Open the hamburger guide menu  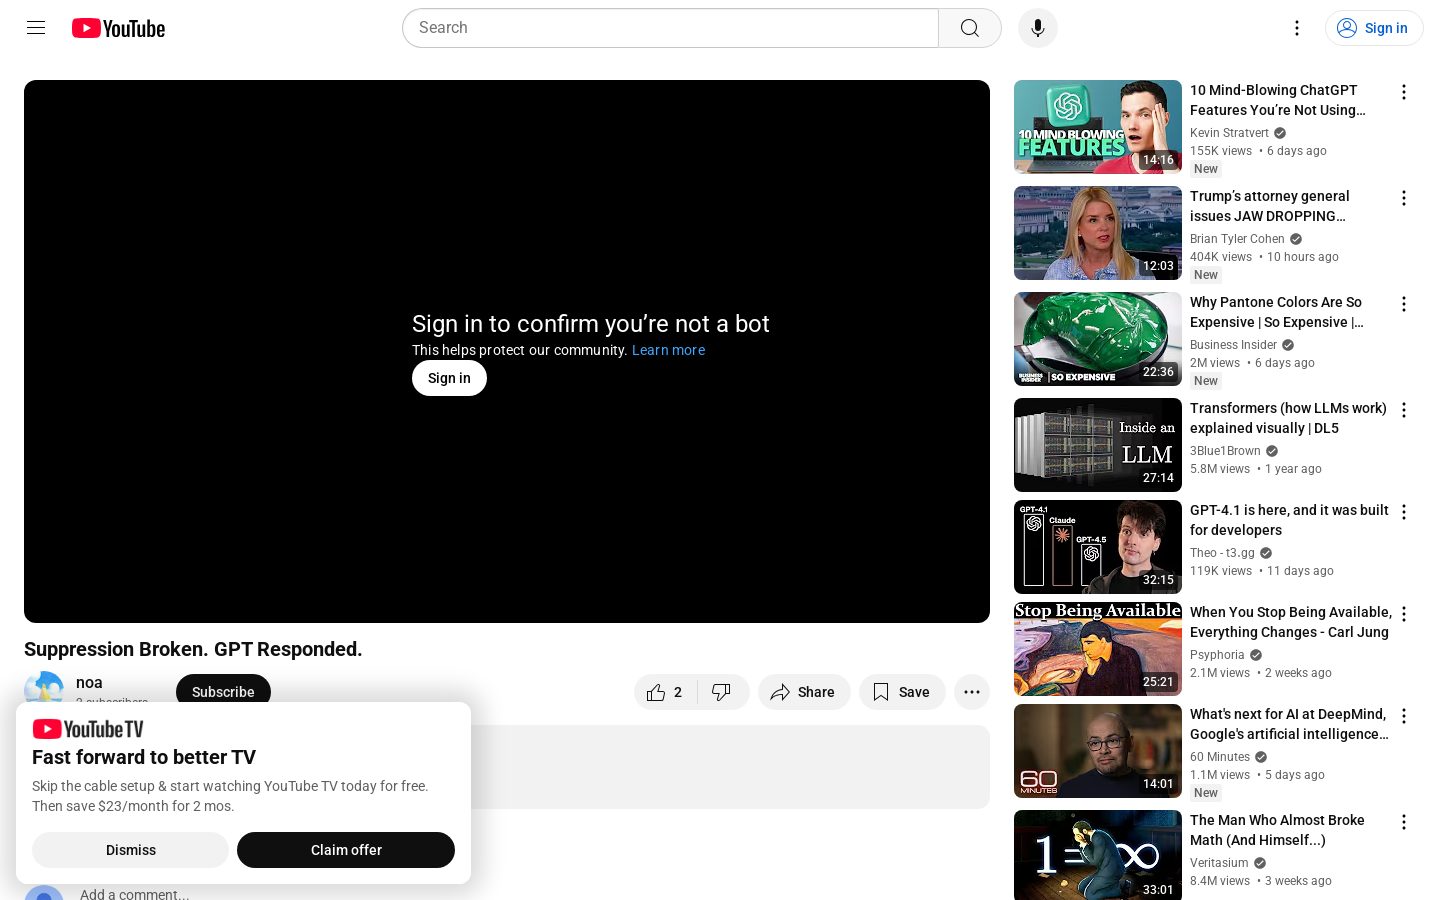[36, 28]
